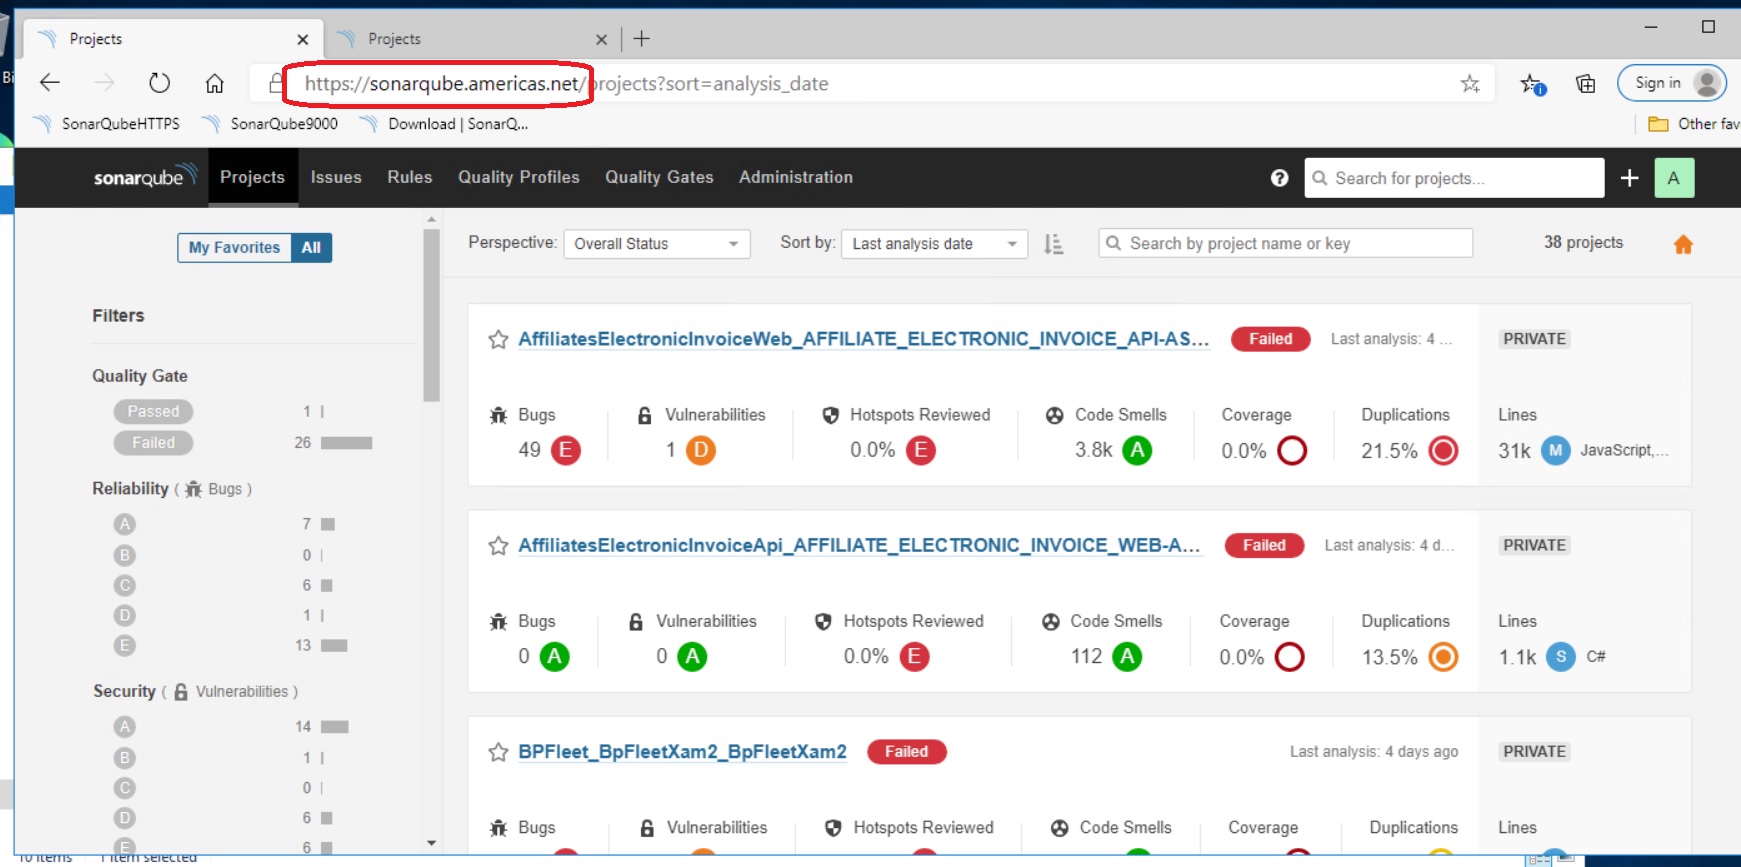Add page to favorites star in address bar
The height and width of the screenshot is (867, 1741).
(x=1469, y=83)
